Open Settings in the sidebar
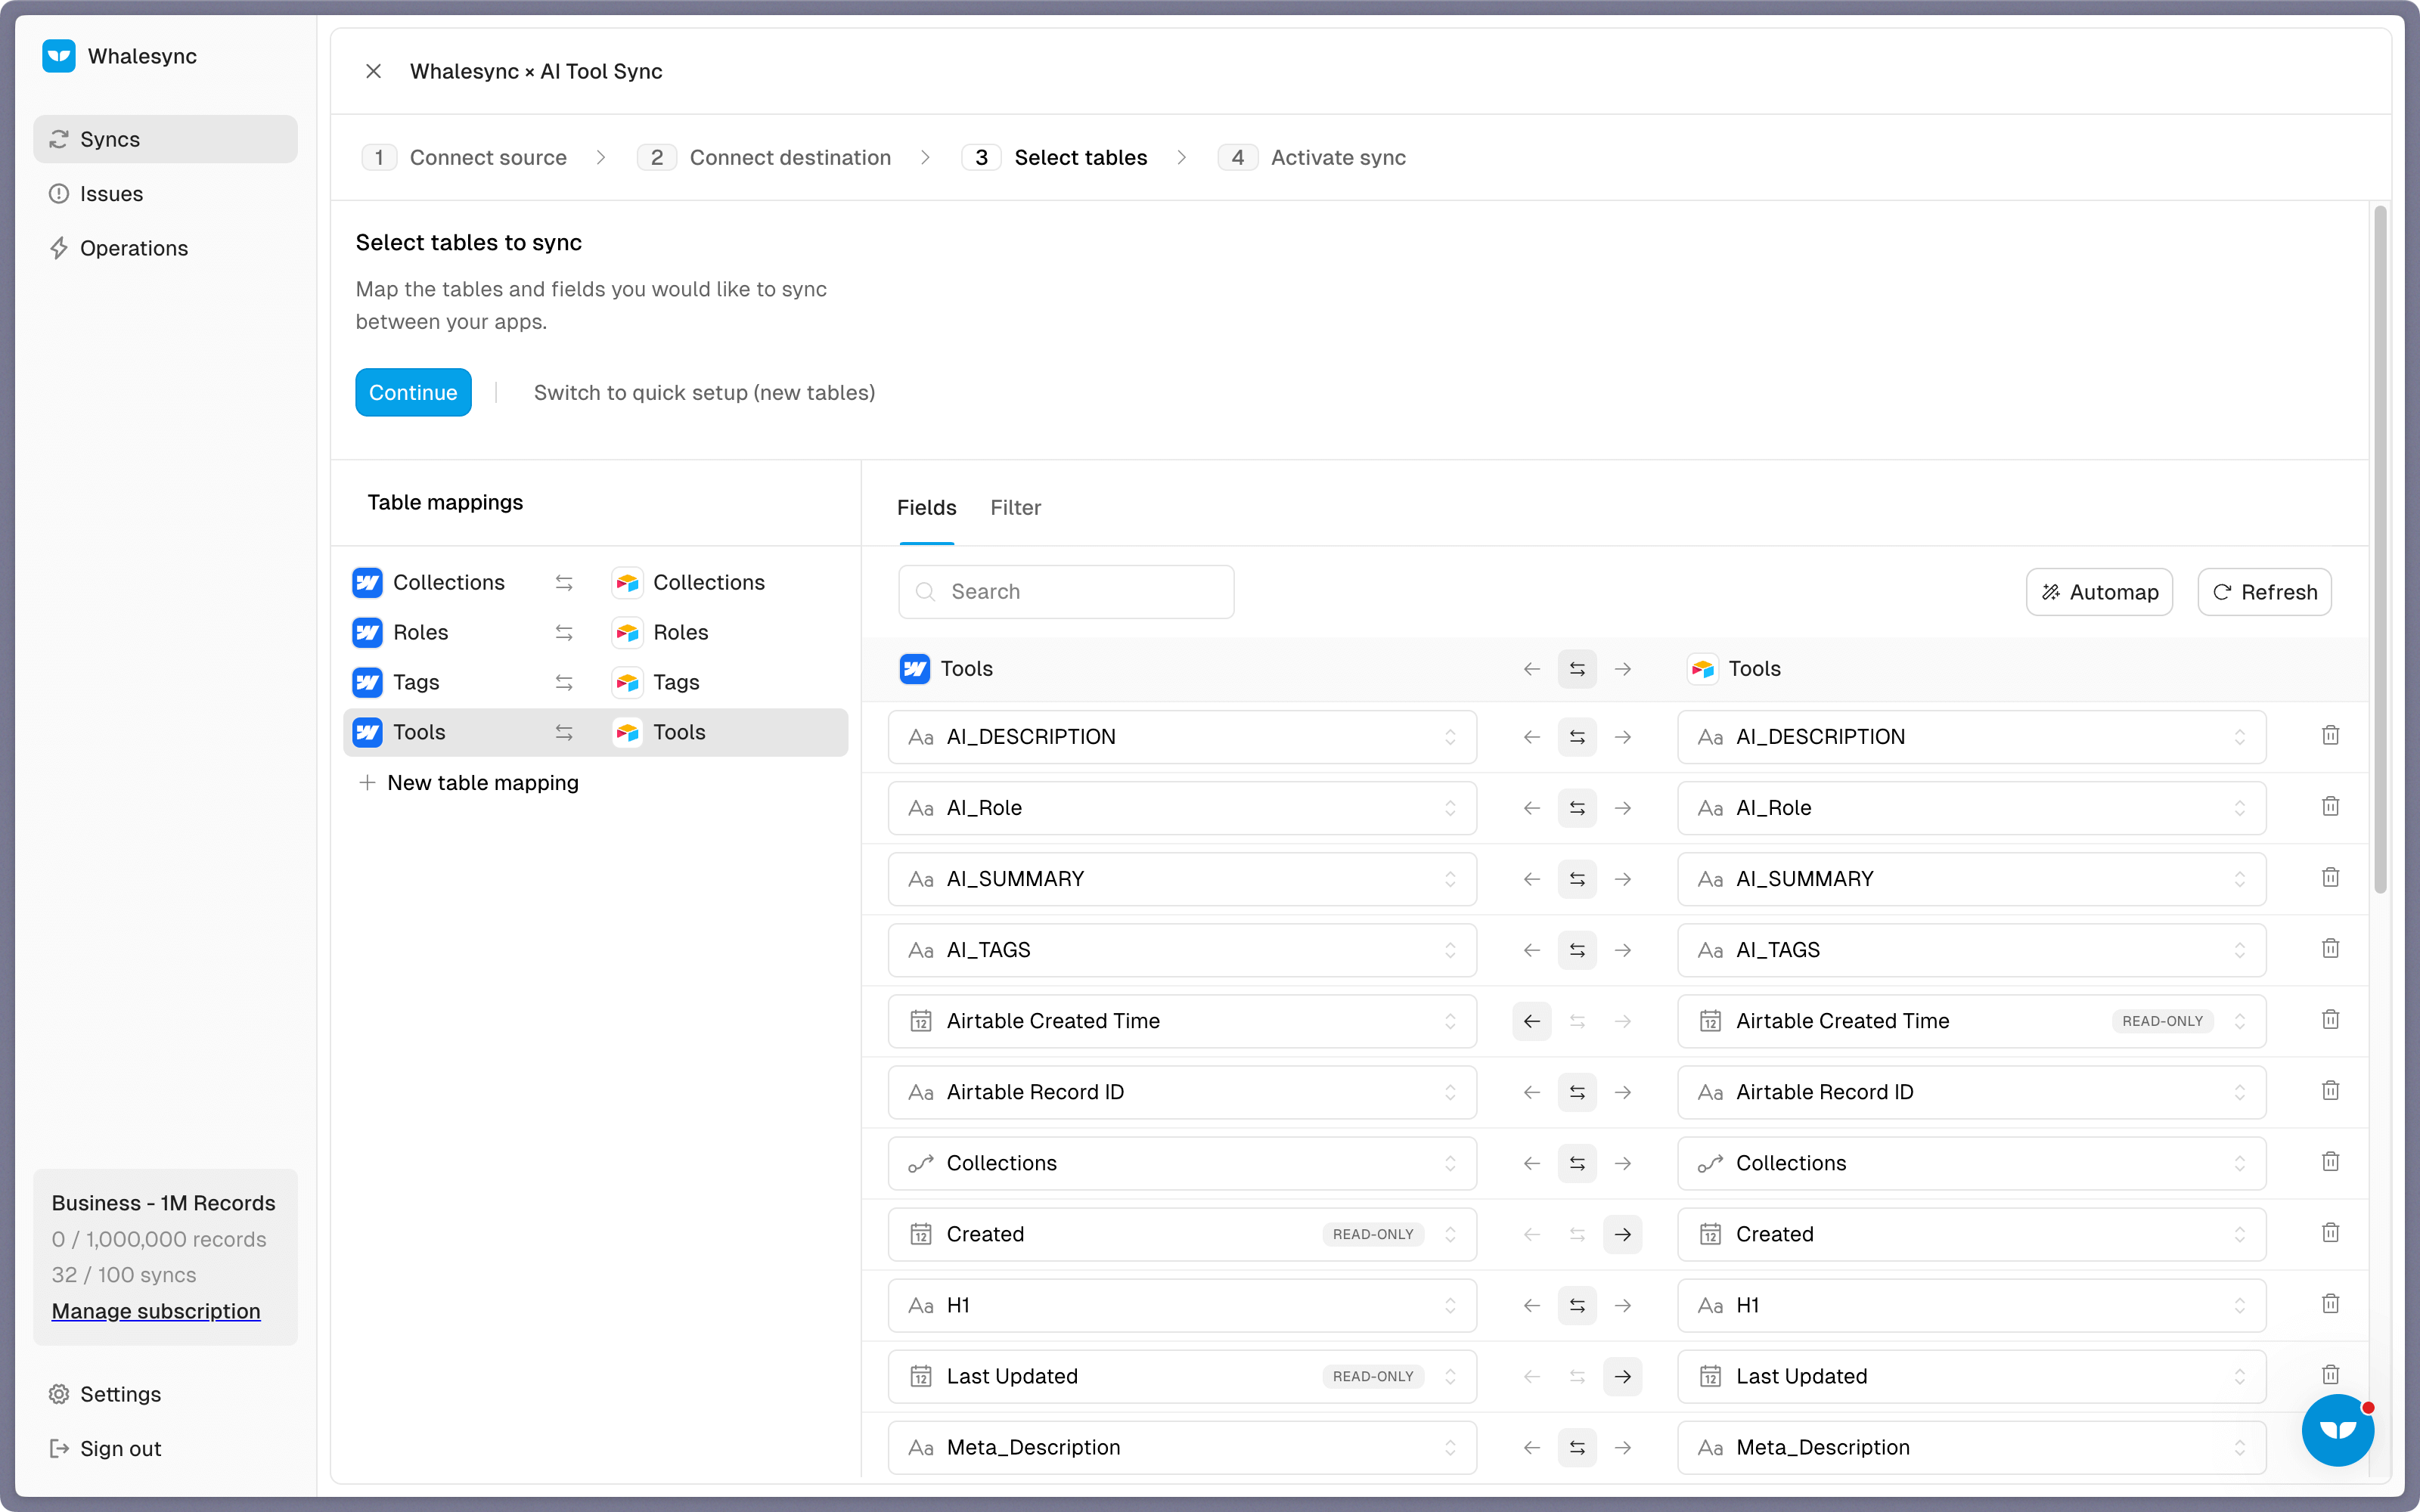 (x=105, y=1394)
